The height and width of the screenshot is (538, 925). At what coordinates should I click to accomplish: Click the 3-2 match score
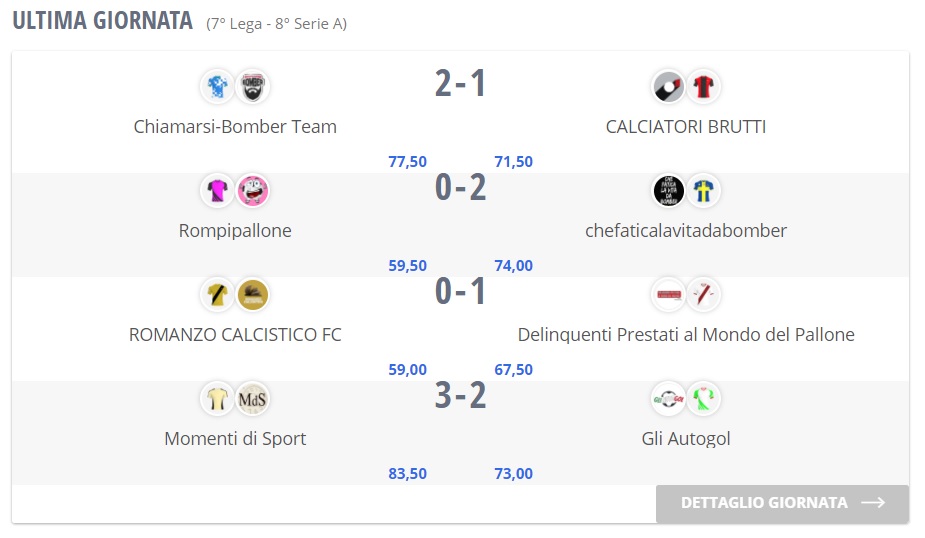click(x=460, y=397)
